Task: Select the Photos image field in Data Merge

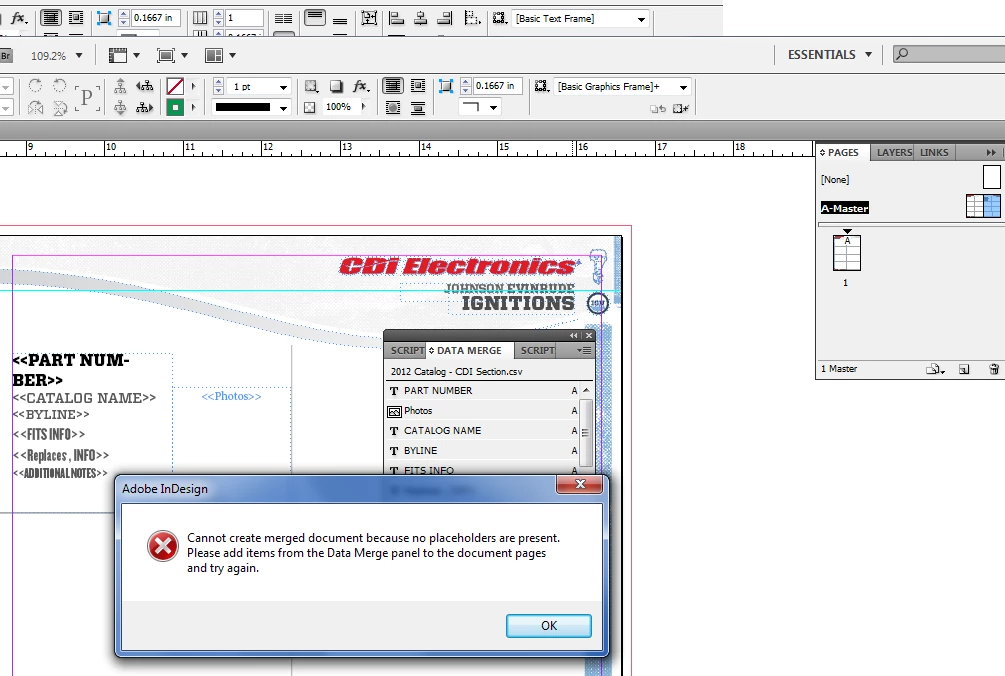Action: pos(483,411)
